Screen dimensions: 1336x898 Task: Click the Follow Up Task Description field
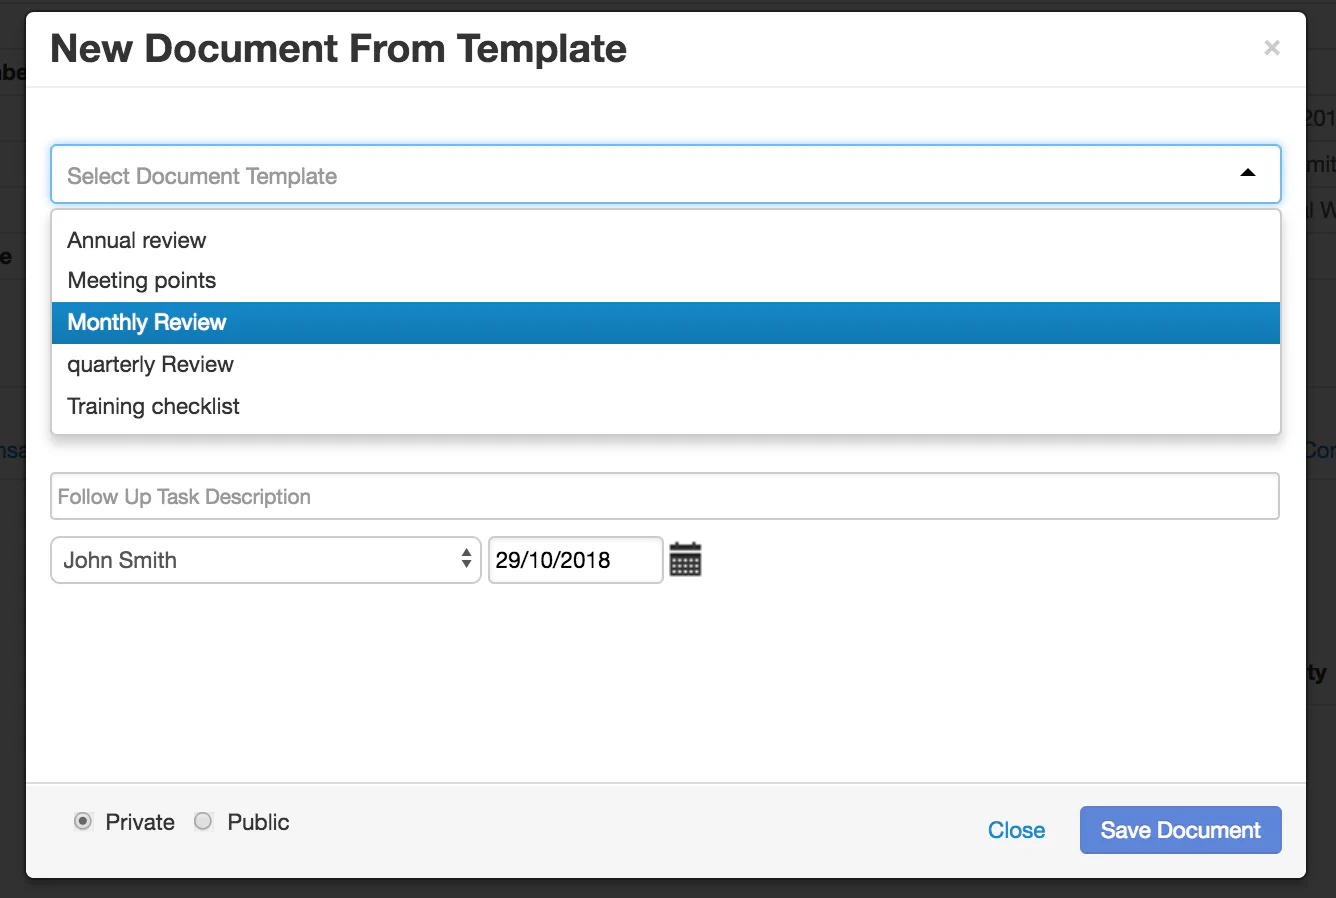[665, 495]
